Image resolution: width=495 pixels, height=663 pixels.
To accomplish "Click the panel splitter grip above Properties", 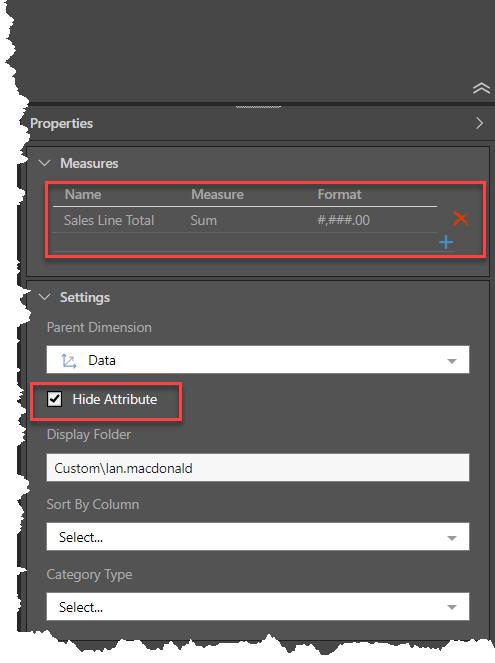I will (258, 107).
